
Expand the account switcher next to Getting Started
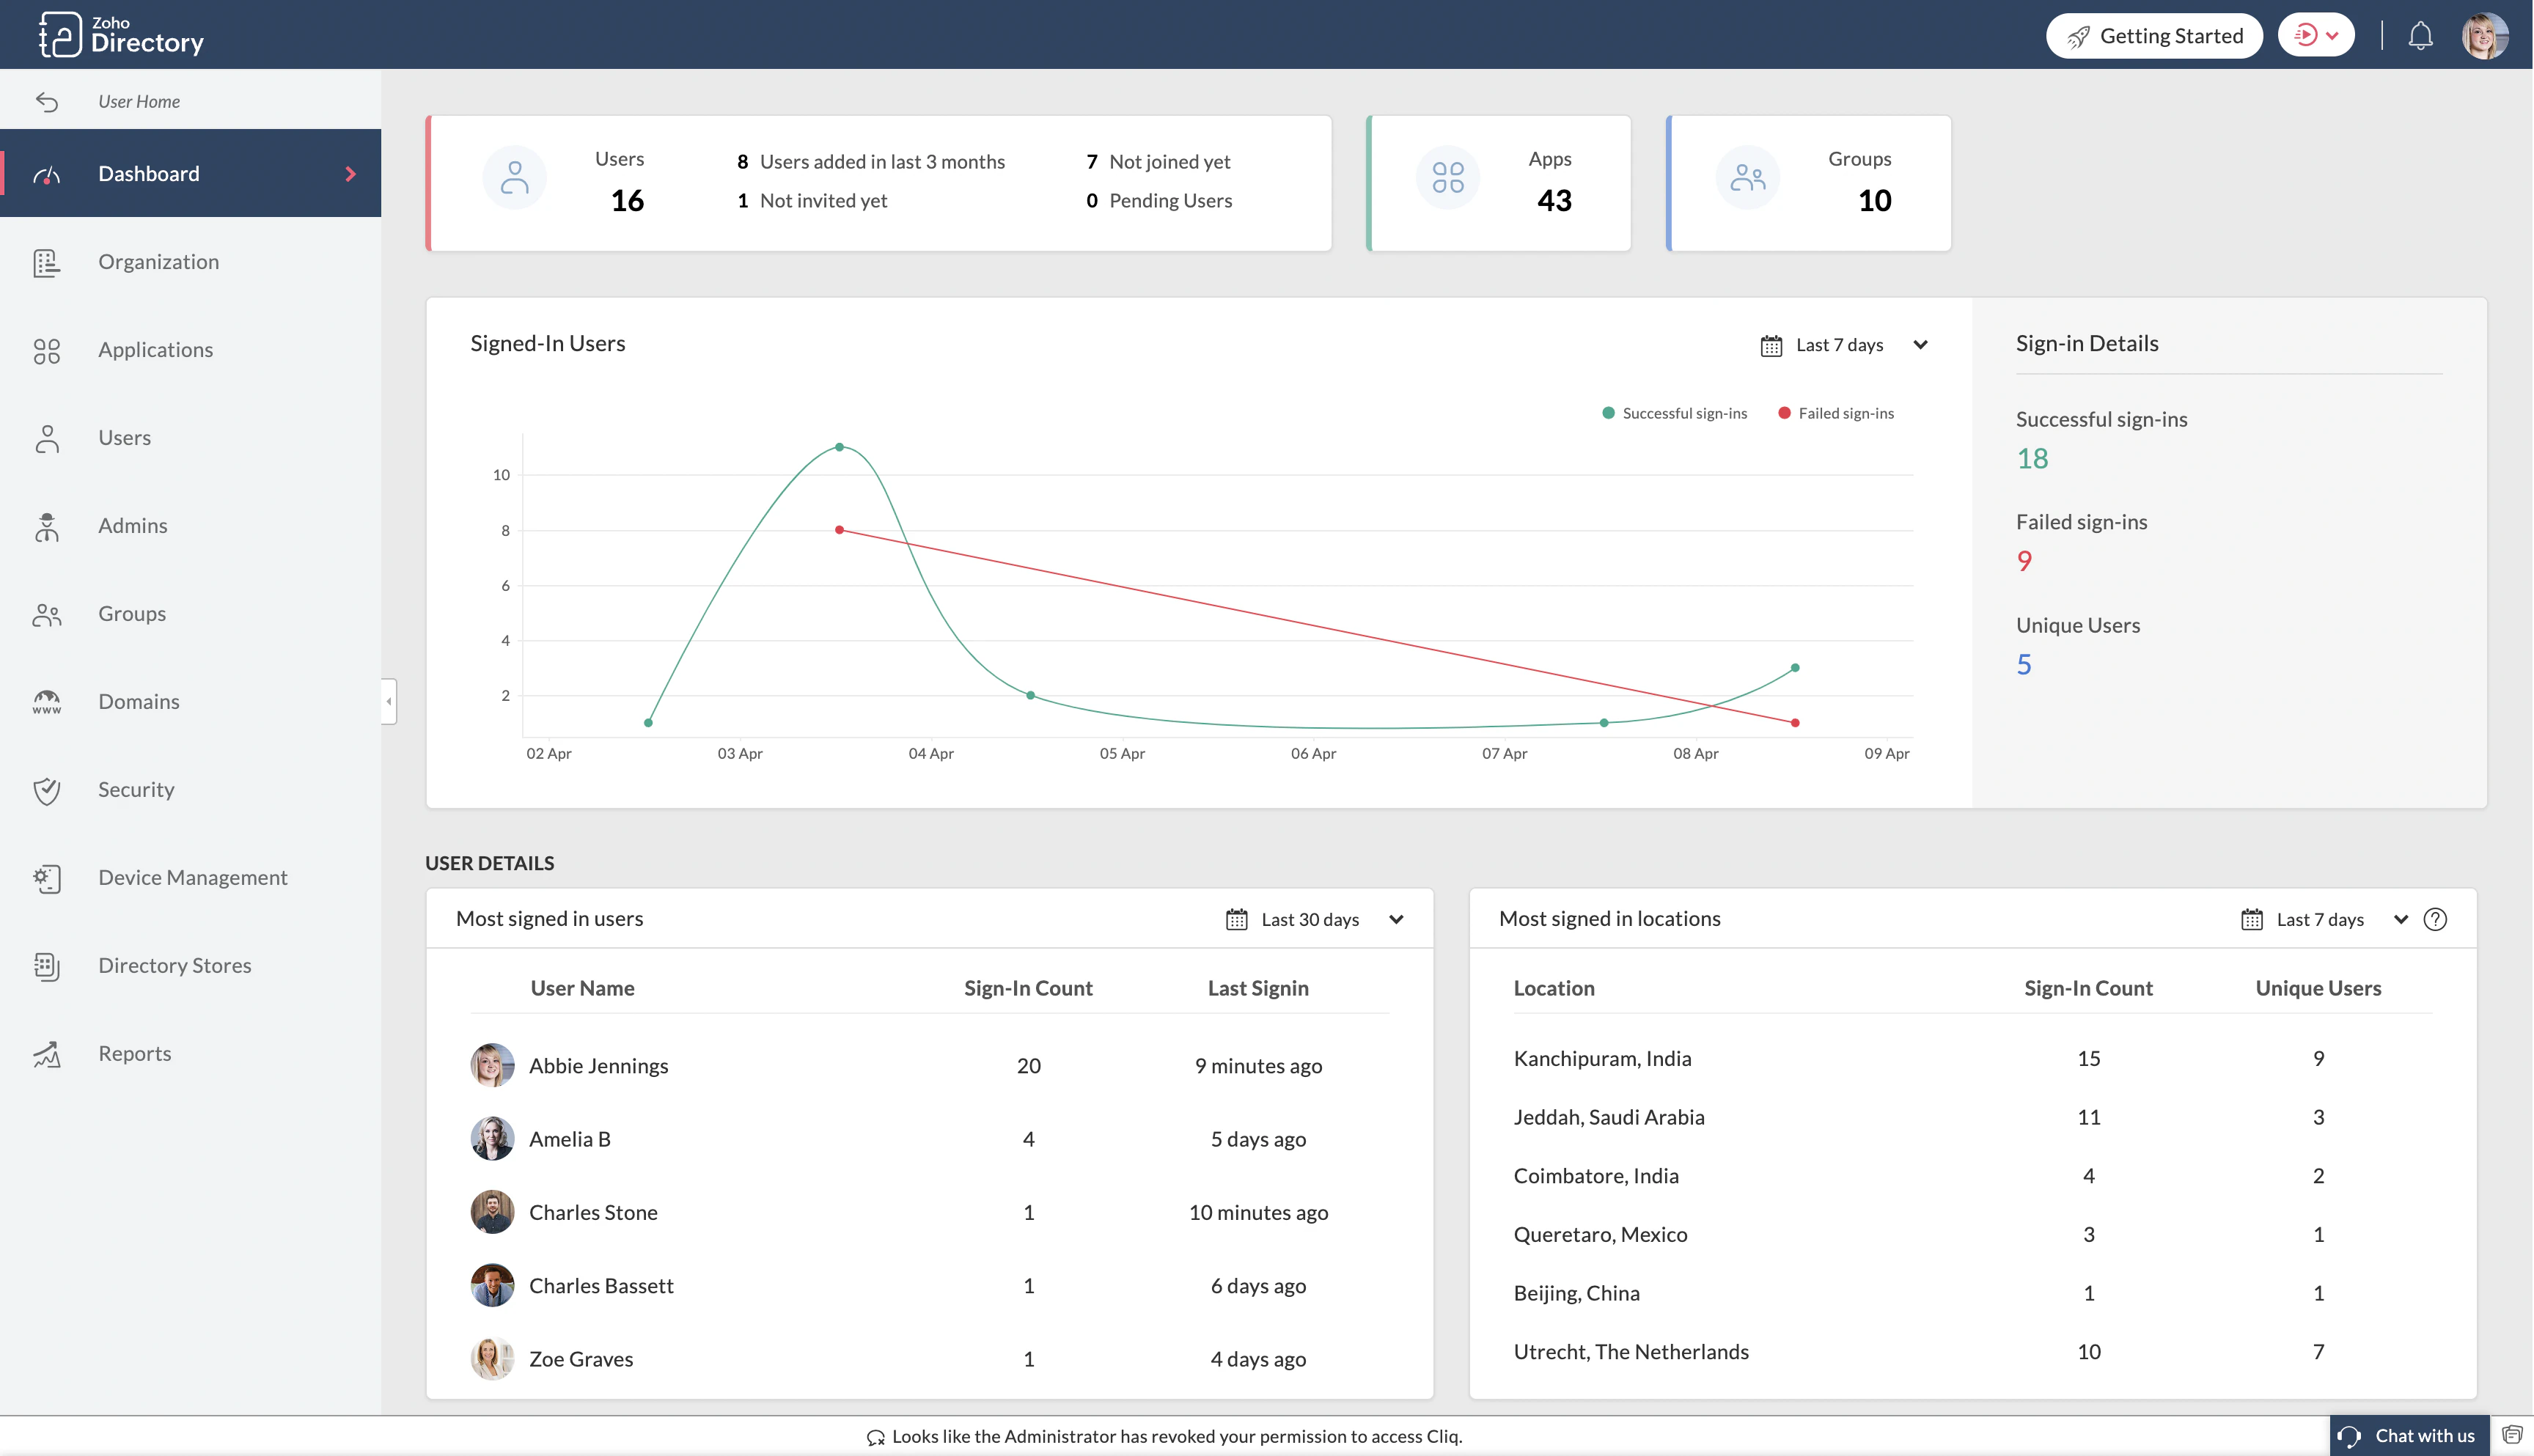coord(2316,35)
